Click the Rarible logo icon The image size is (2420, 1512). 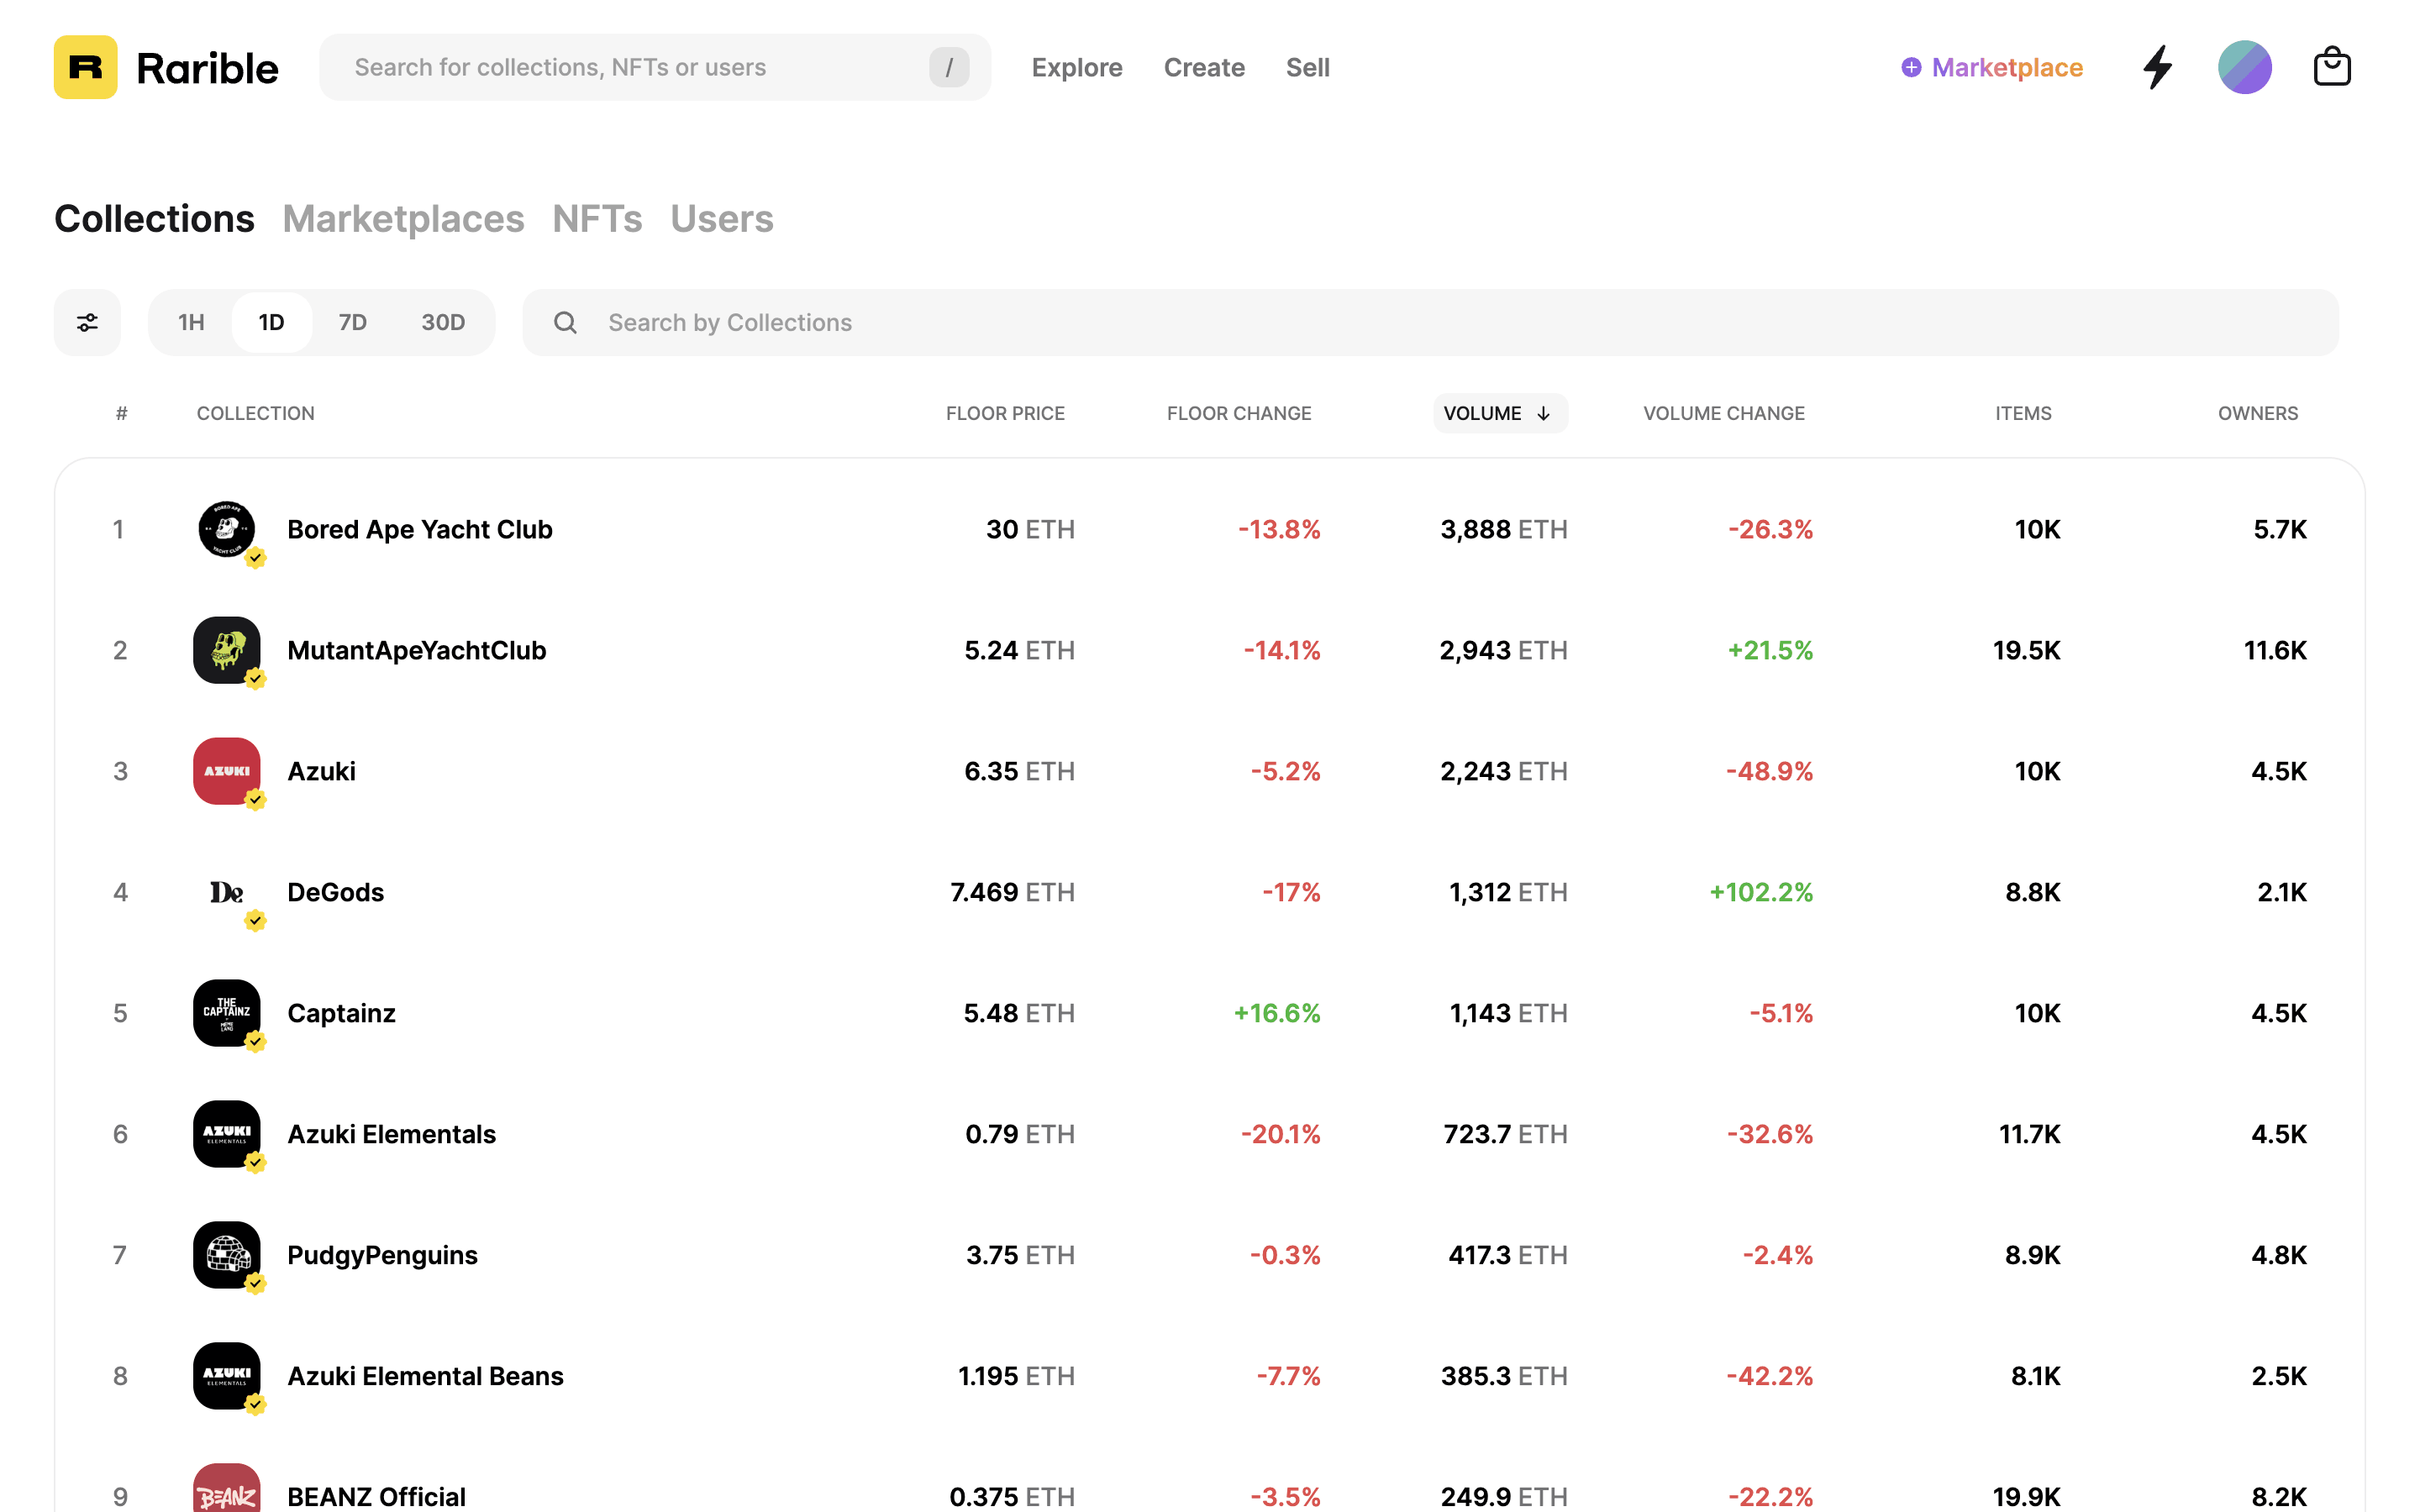point(85,67)
